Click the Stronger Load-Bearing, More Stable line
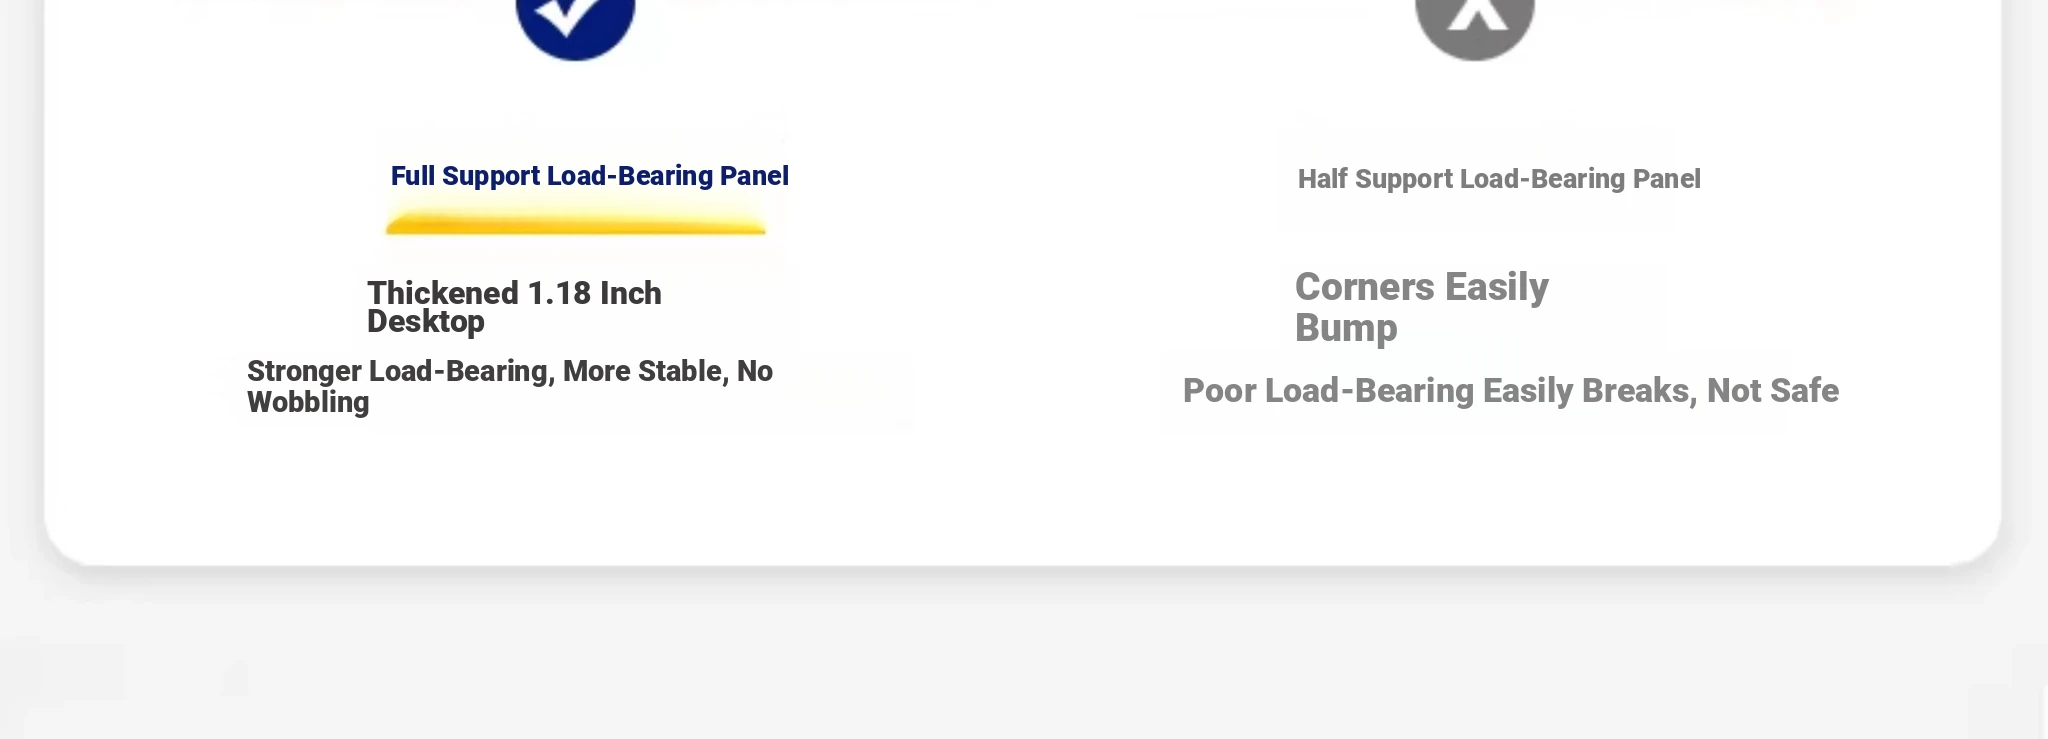 coord(509,372)
